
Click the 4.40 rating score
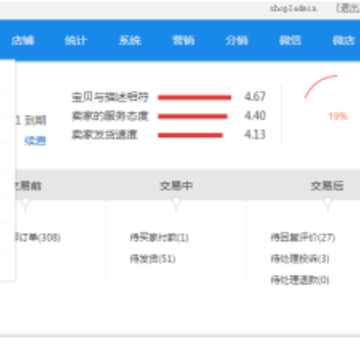tap(255, 116)
